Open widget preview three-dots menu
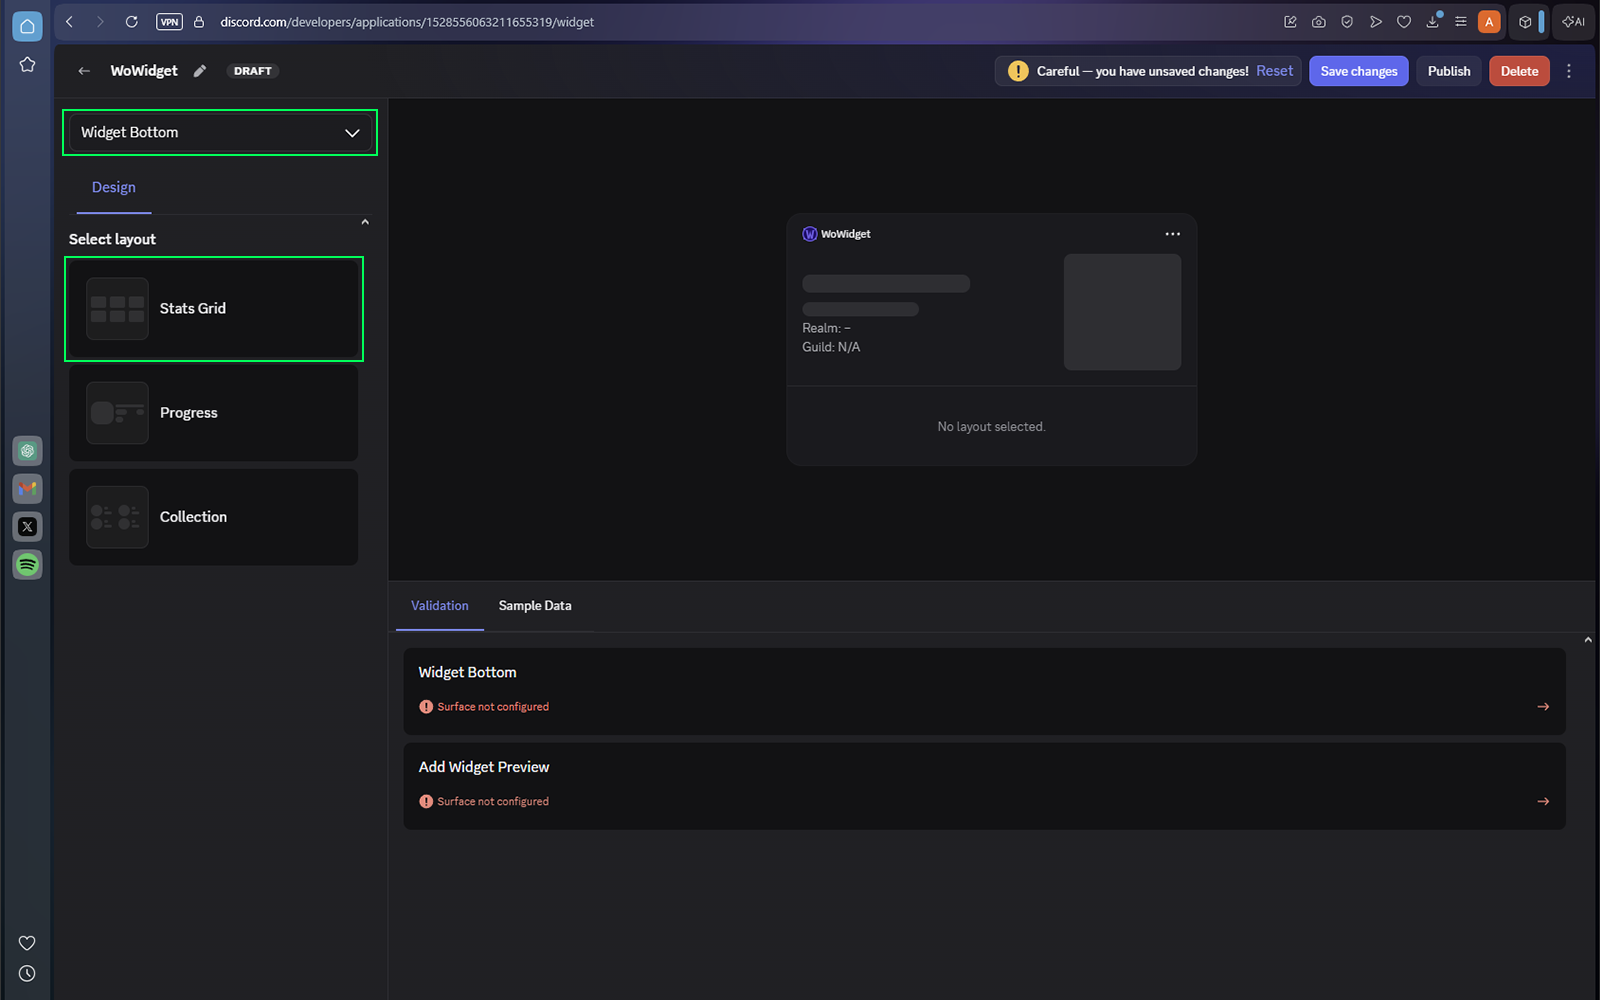Image resolution: width=1600 pixels, height=1000 pixels. 1173,234
